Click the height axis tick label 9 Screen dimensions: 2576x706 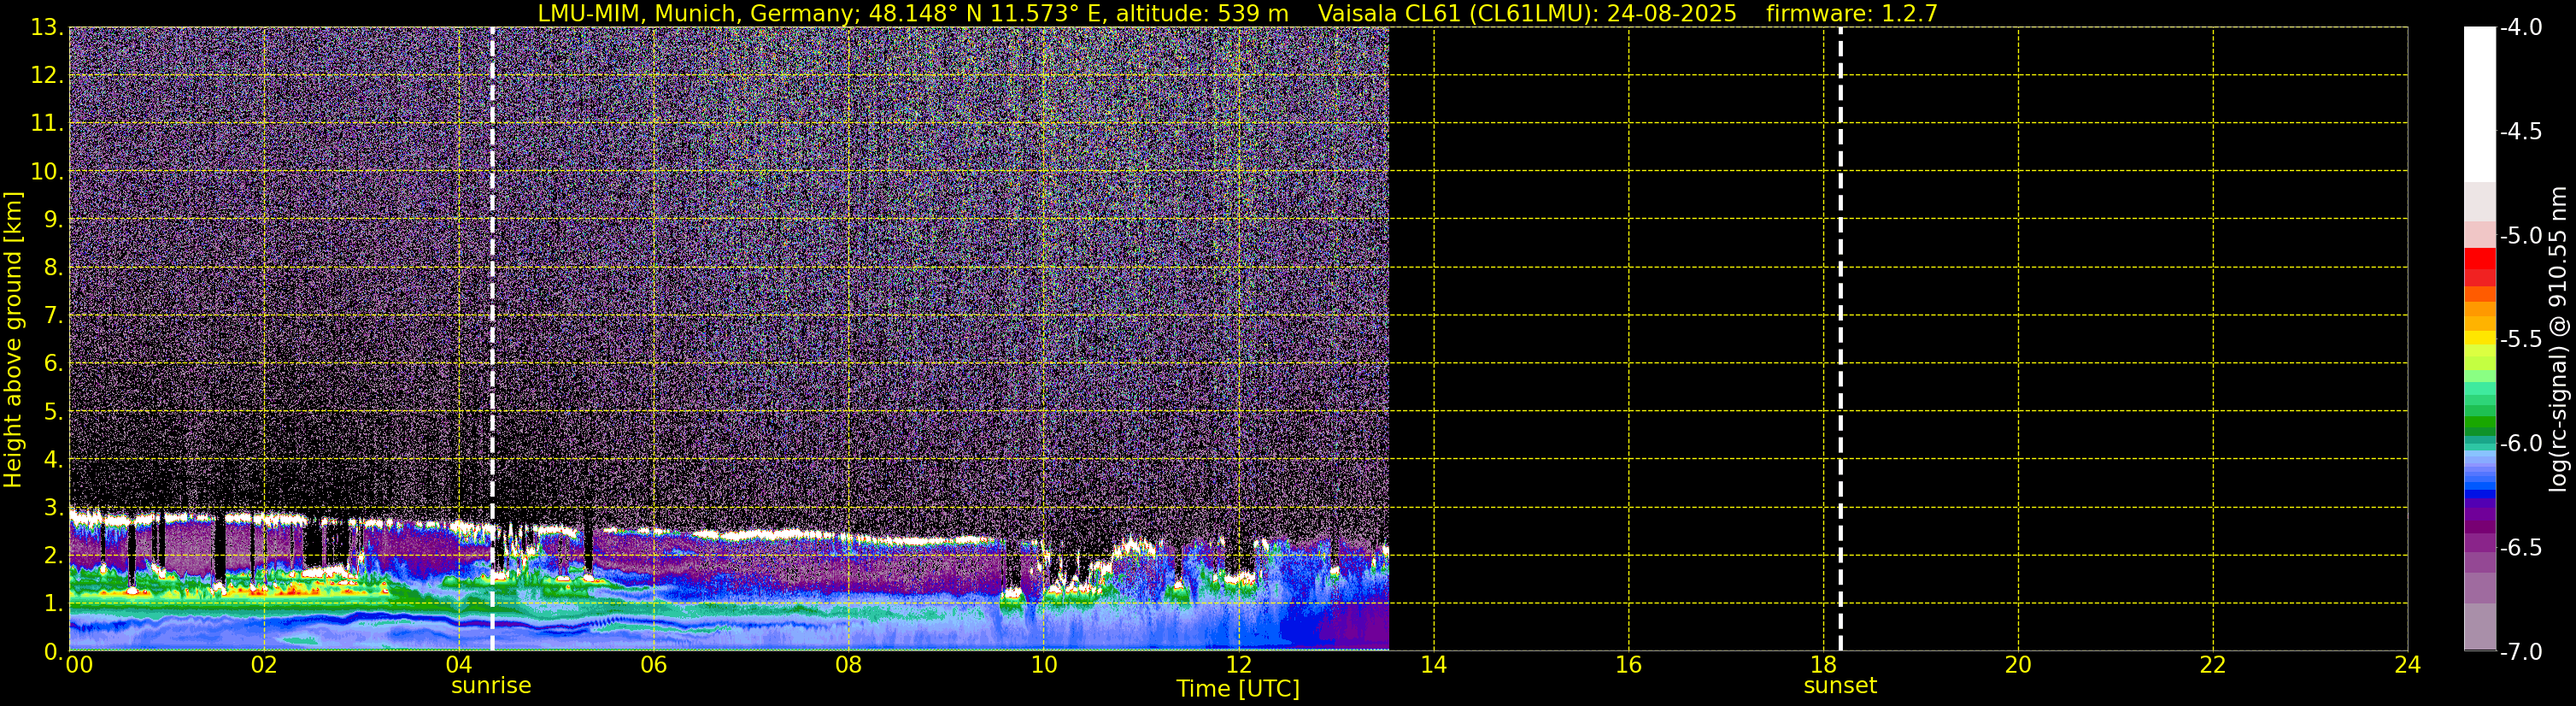pos(52,219)
